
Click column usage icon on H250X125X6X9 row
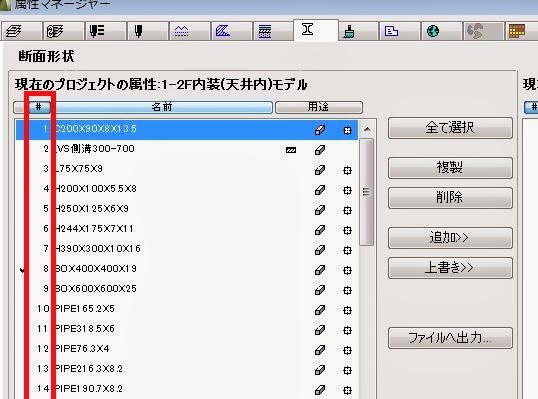tap(347, 210)
